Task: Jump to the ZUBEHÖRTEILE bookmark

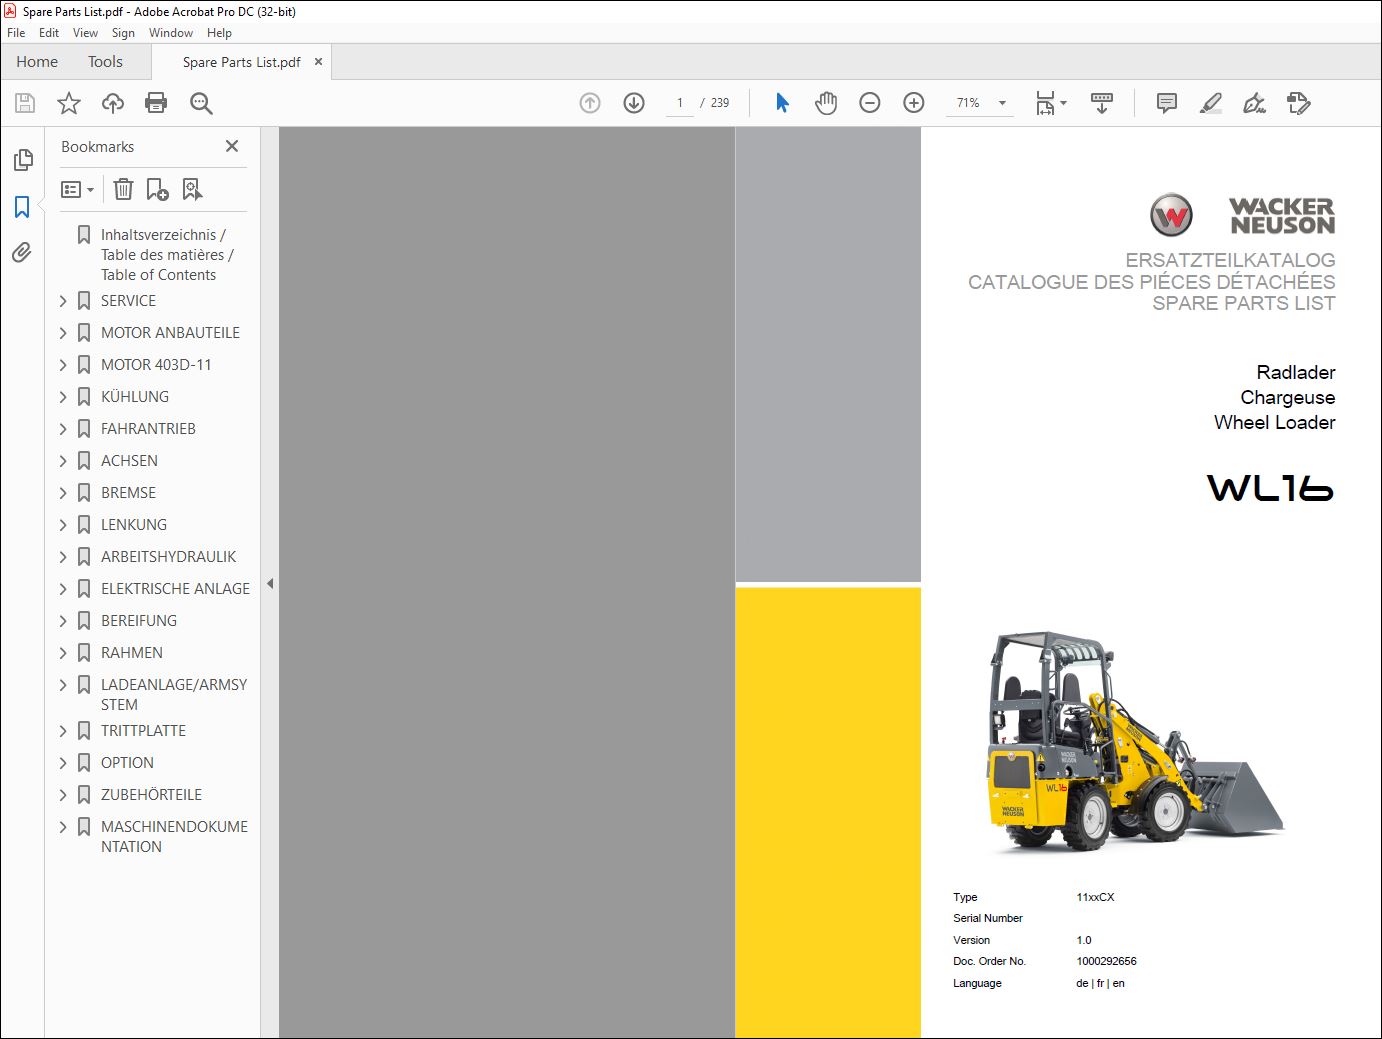Action: pos(151,795)
